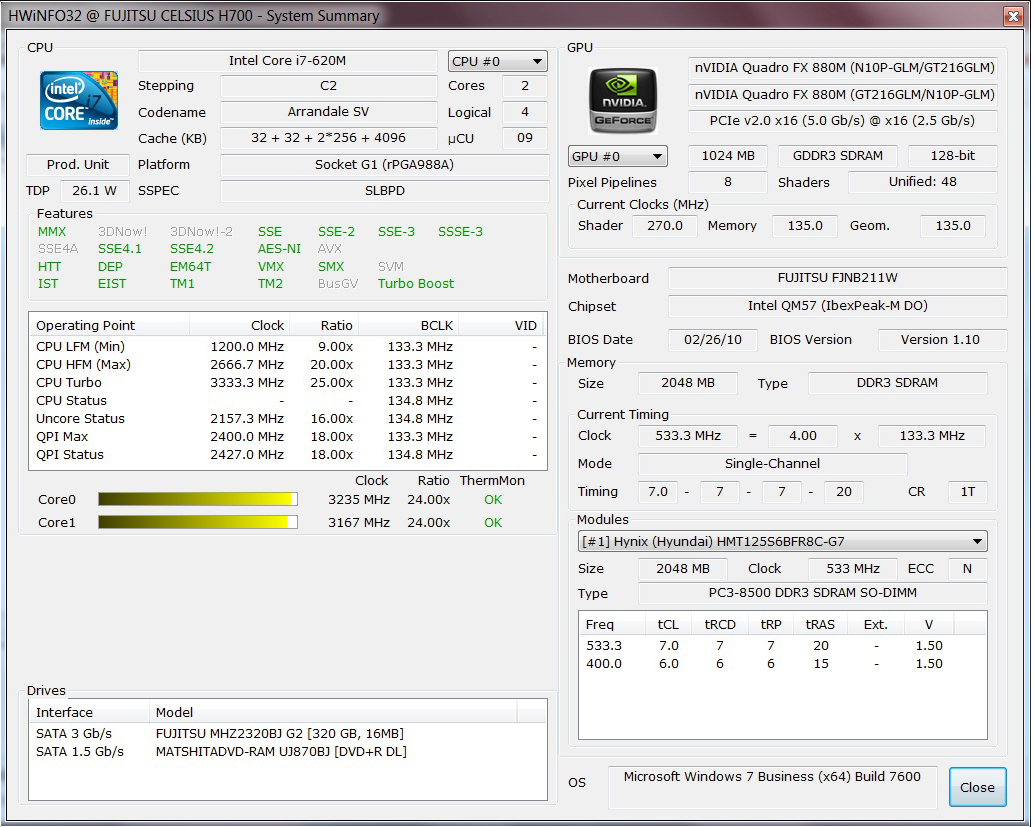1035x827 pixels.
Task: Click the Unified: 48 shaders field
Action: 922,182
